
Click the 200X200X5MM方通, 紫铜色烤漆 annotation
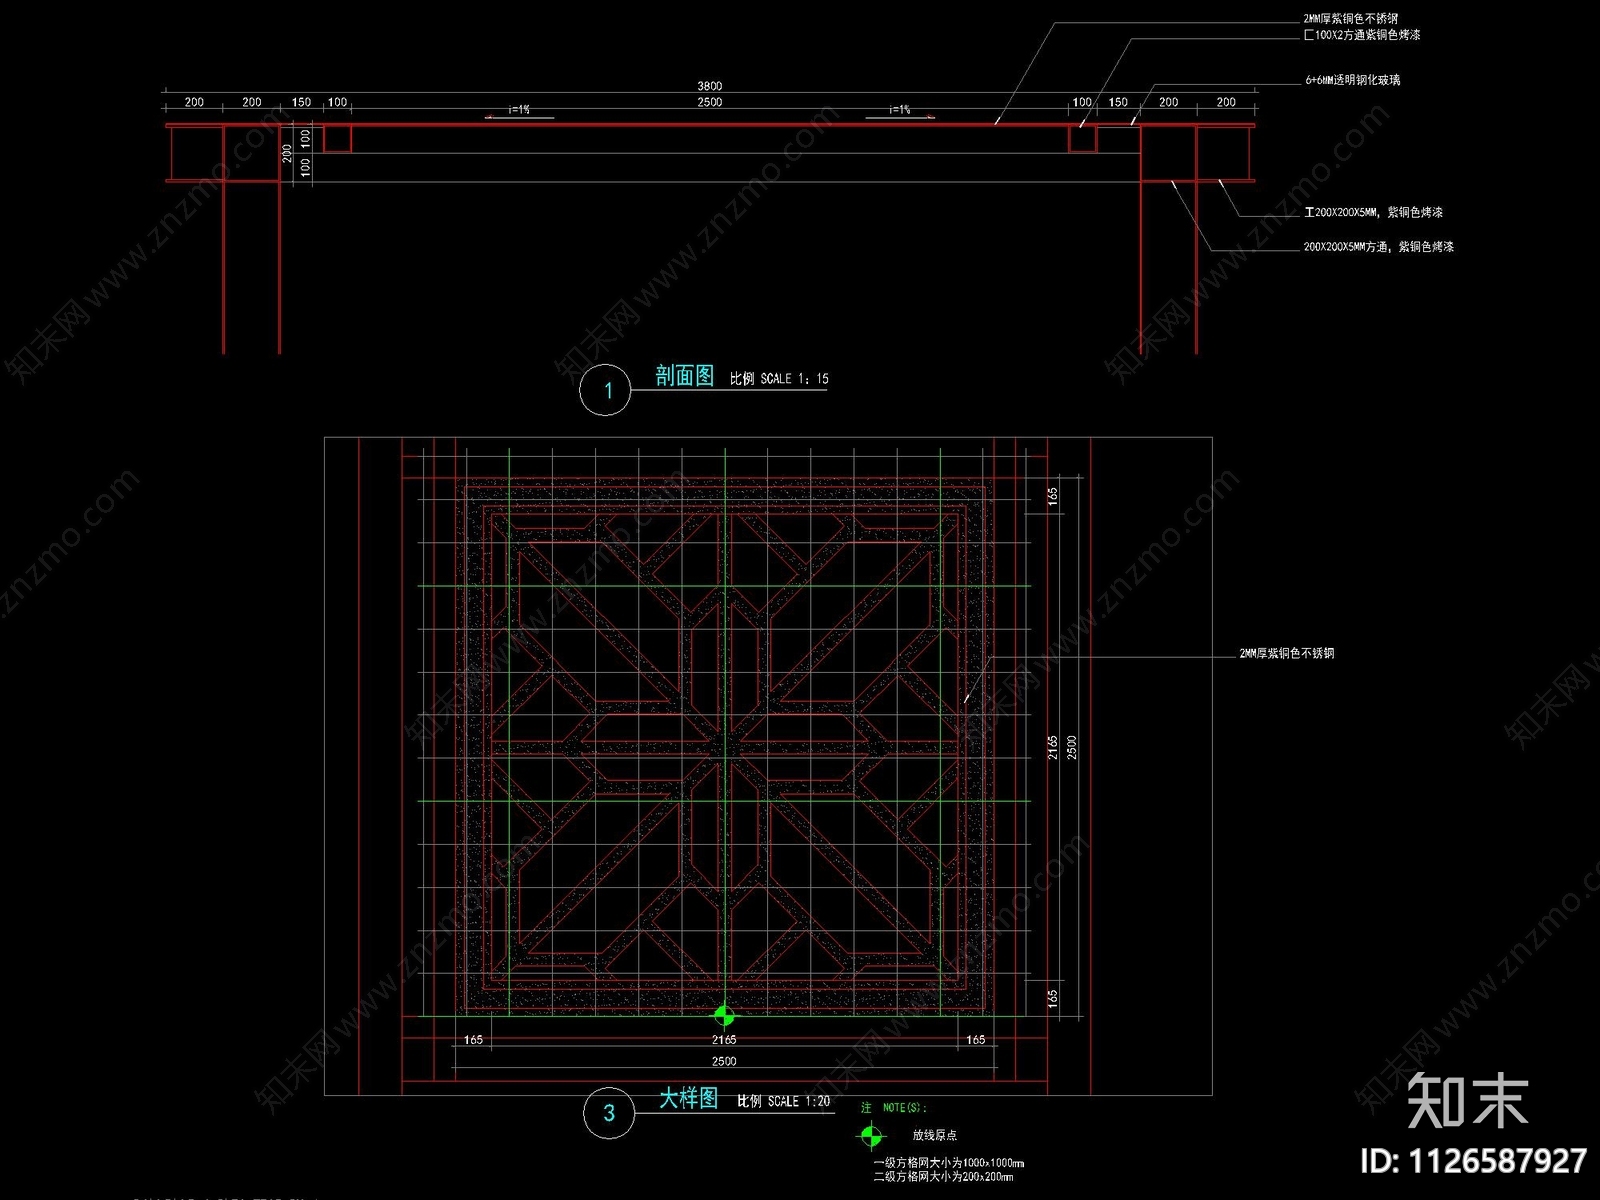point(1379,246)
